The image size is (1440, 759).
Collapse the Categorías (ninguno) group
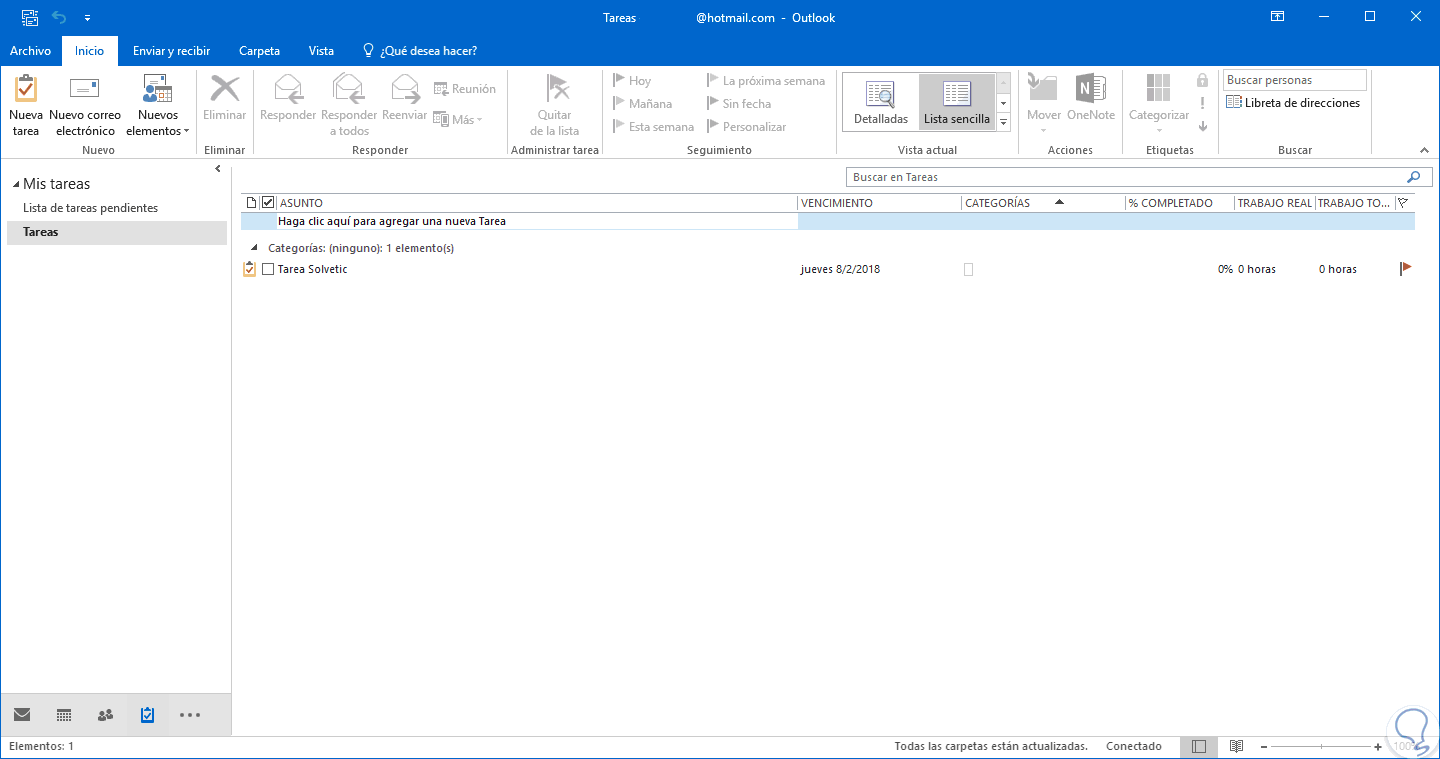pyautogui.click(x=254, y=248)
